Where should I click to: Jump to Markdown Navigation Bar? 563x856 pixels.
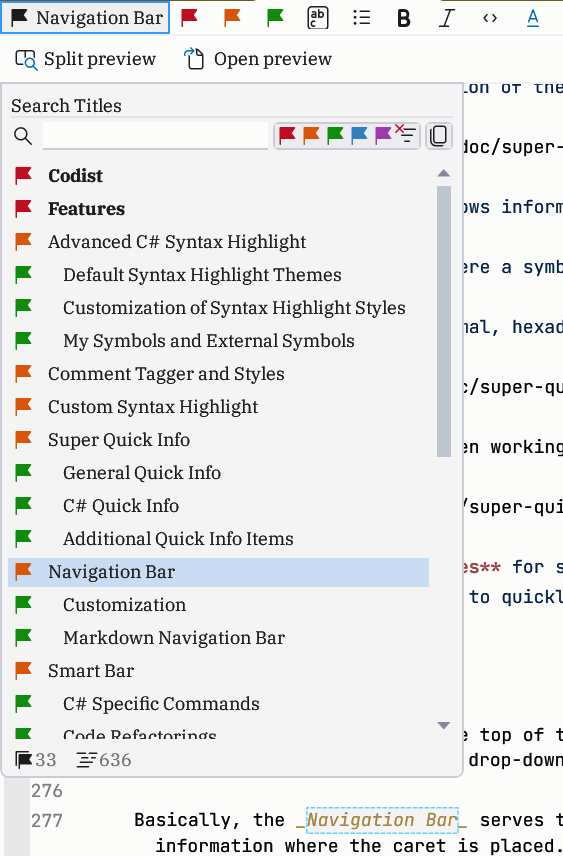point(218,638)
